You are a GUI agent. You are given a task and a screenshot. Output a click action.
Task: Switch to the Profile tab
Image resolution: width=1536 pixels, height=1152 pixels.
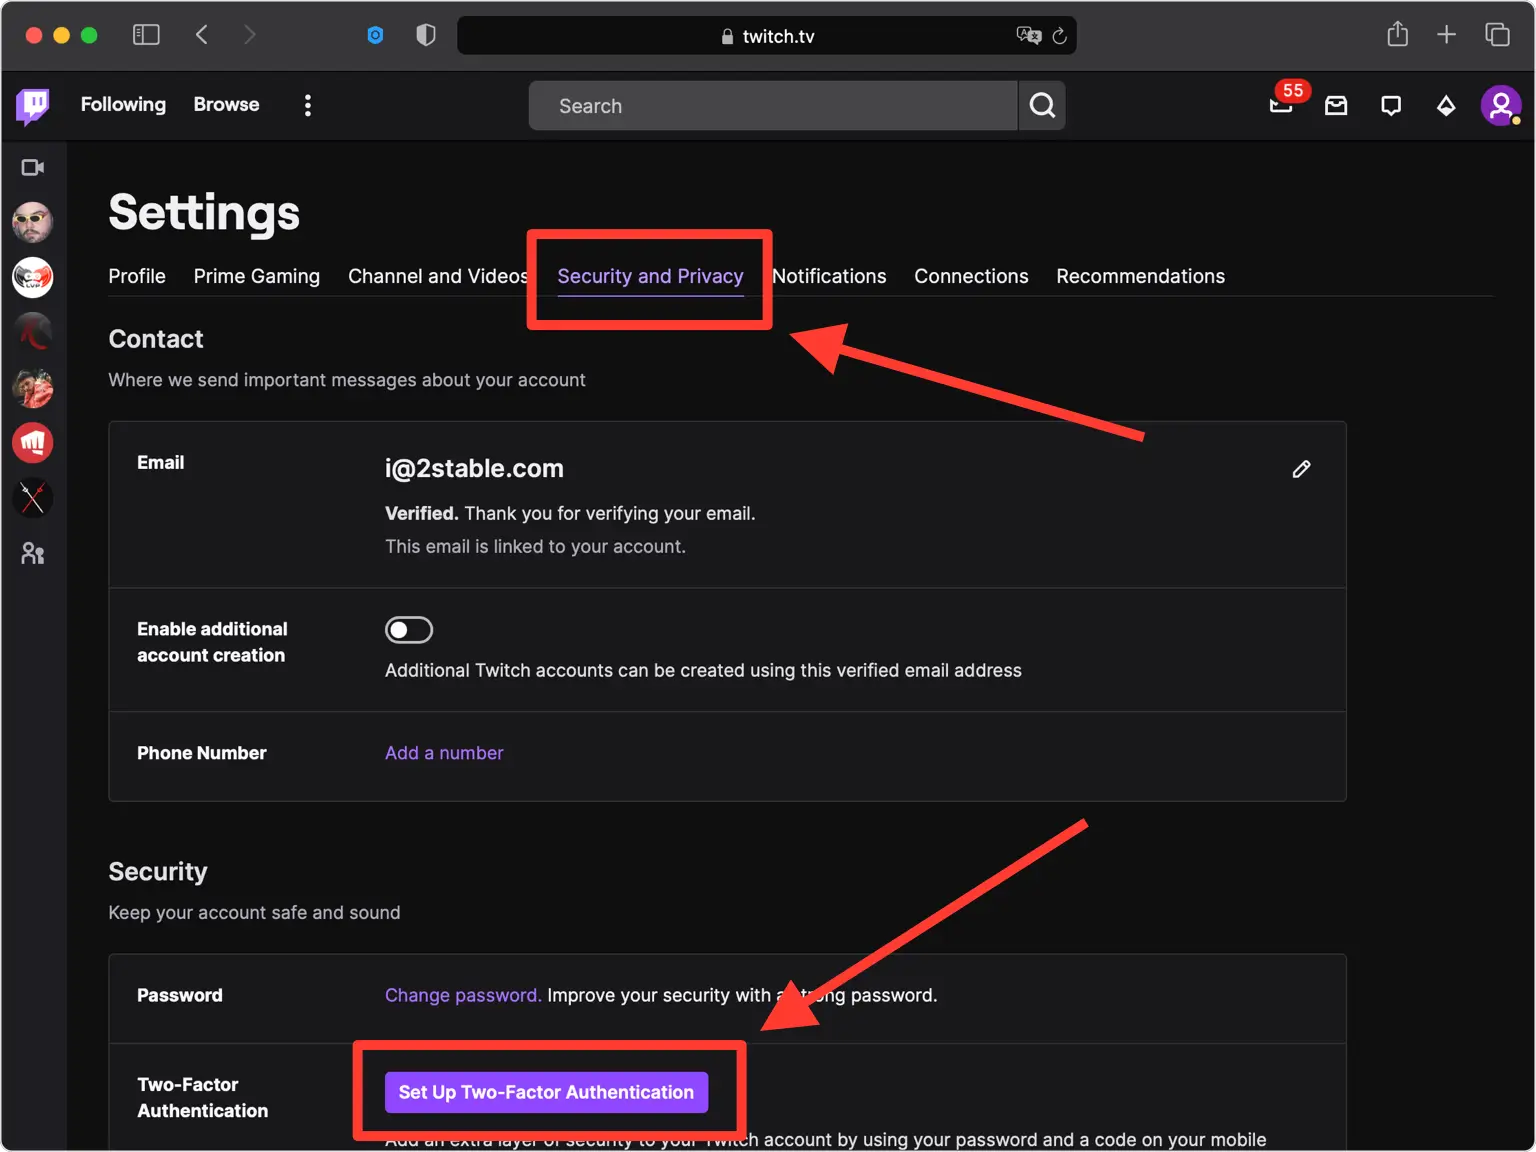point(137,276)
